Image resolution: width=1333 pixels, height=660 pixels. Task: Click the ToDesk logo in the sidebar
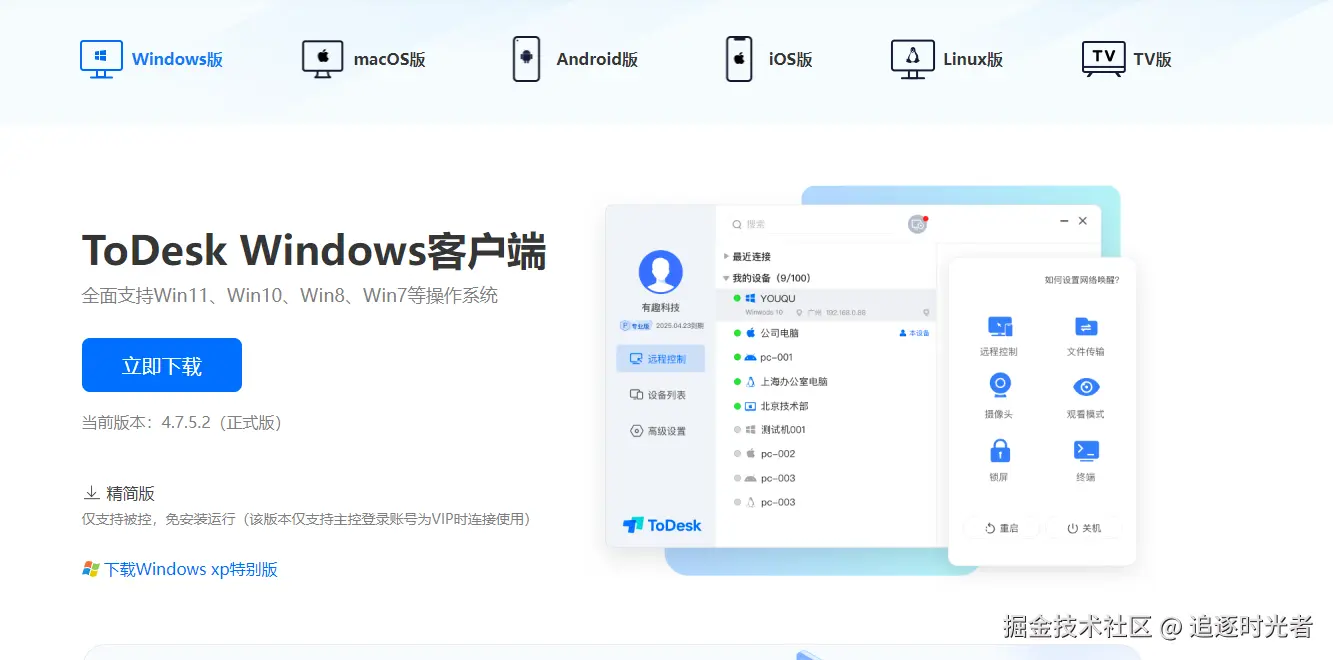661,525
